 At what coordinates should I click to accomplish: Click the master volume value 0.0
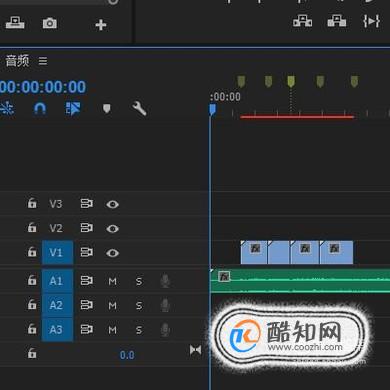pyautogui.click(x=127, y=355)
